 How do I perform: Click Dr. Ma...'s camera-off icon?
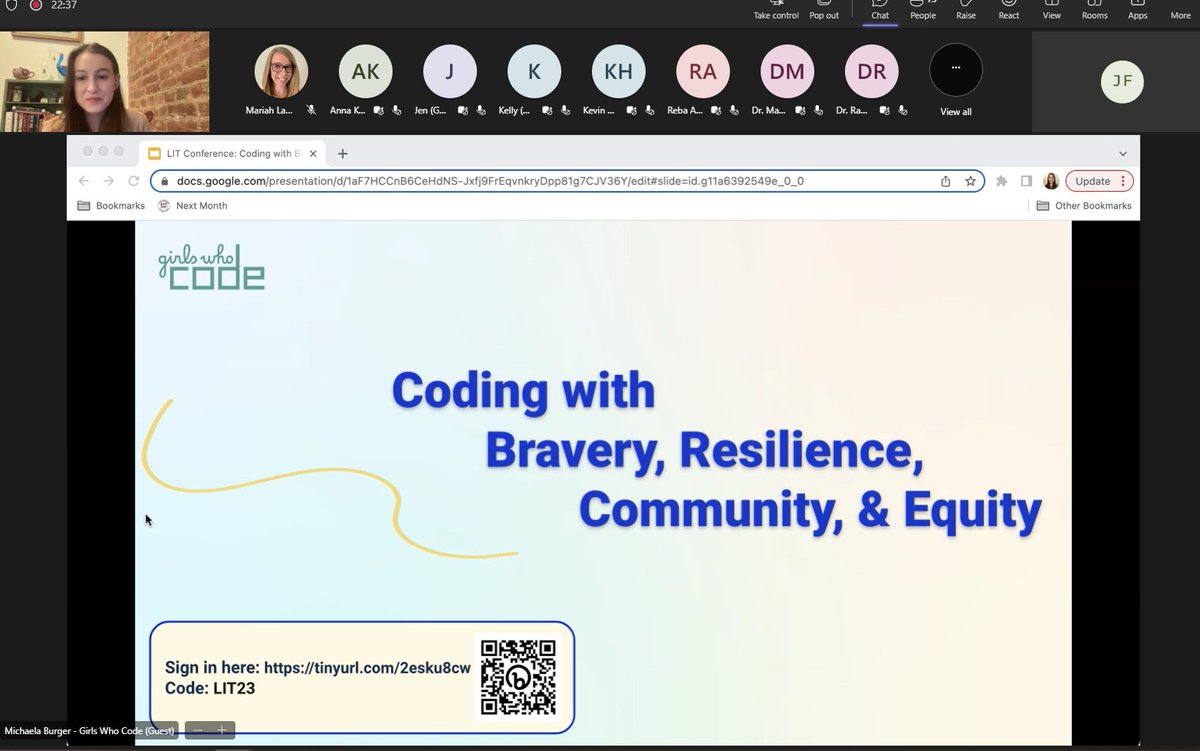click(801, 111)
